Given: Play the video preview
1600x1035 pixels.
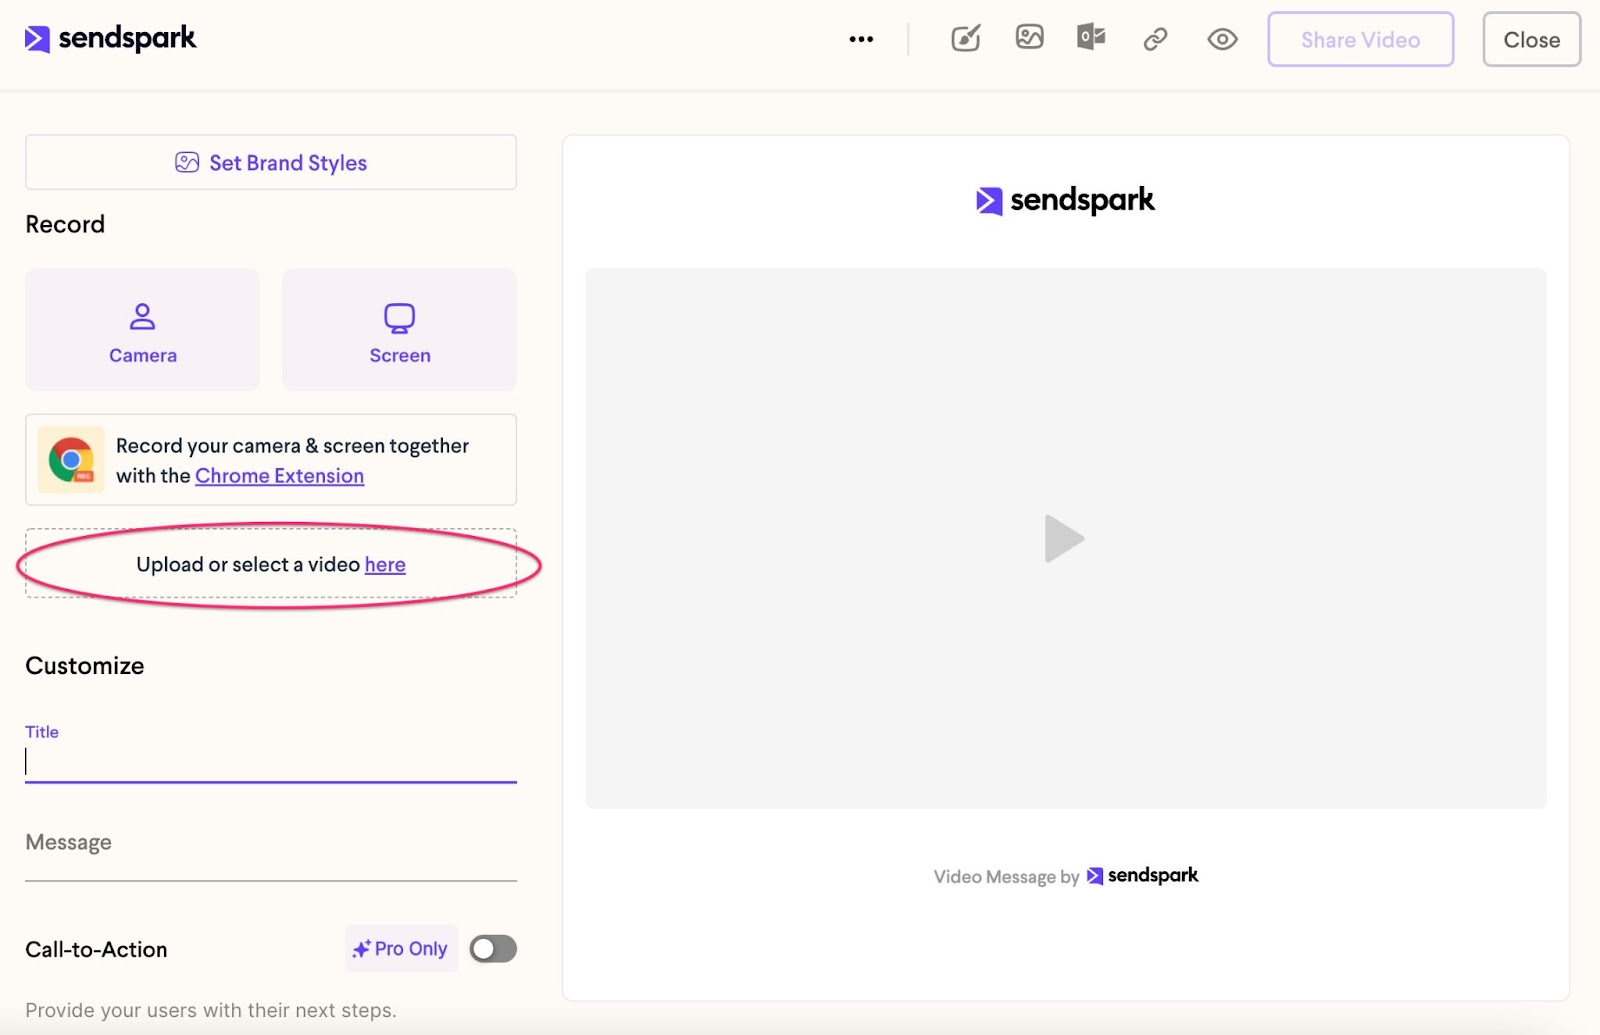Looking at the screenshot, I should 1064,539.
